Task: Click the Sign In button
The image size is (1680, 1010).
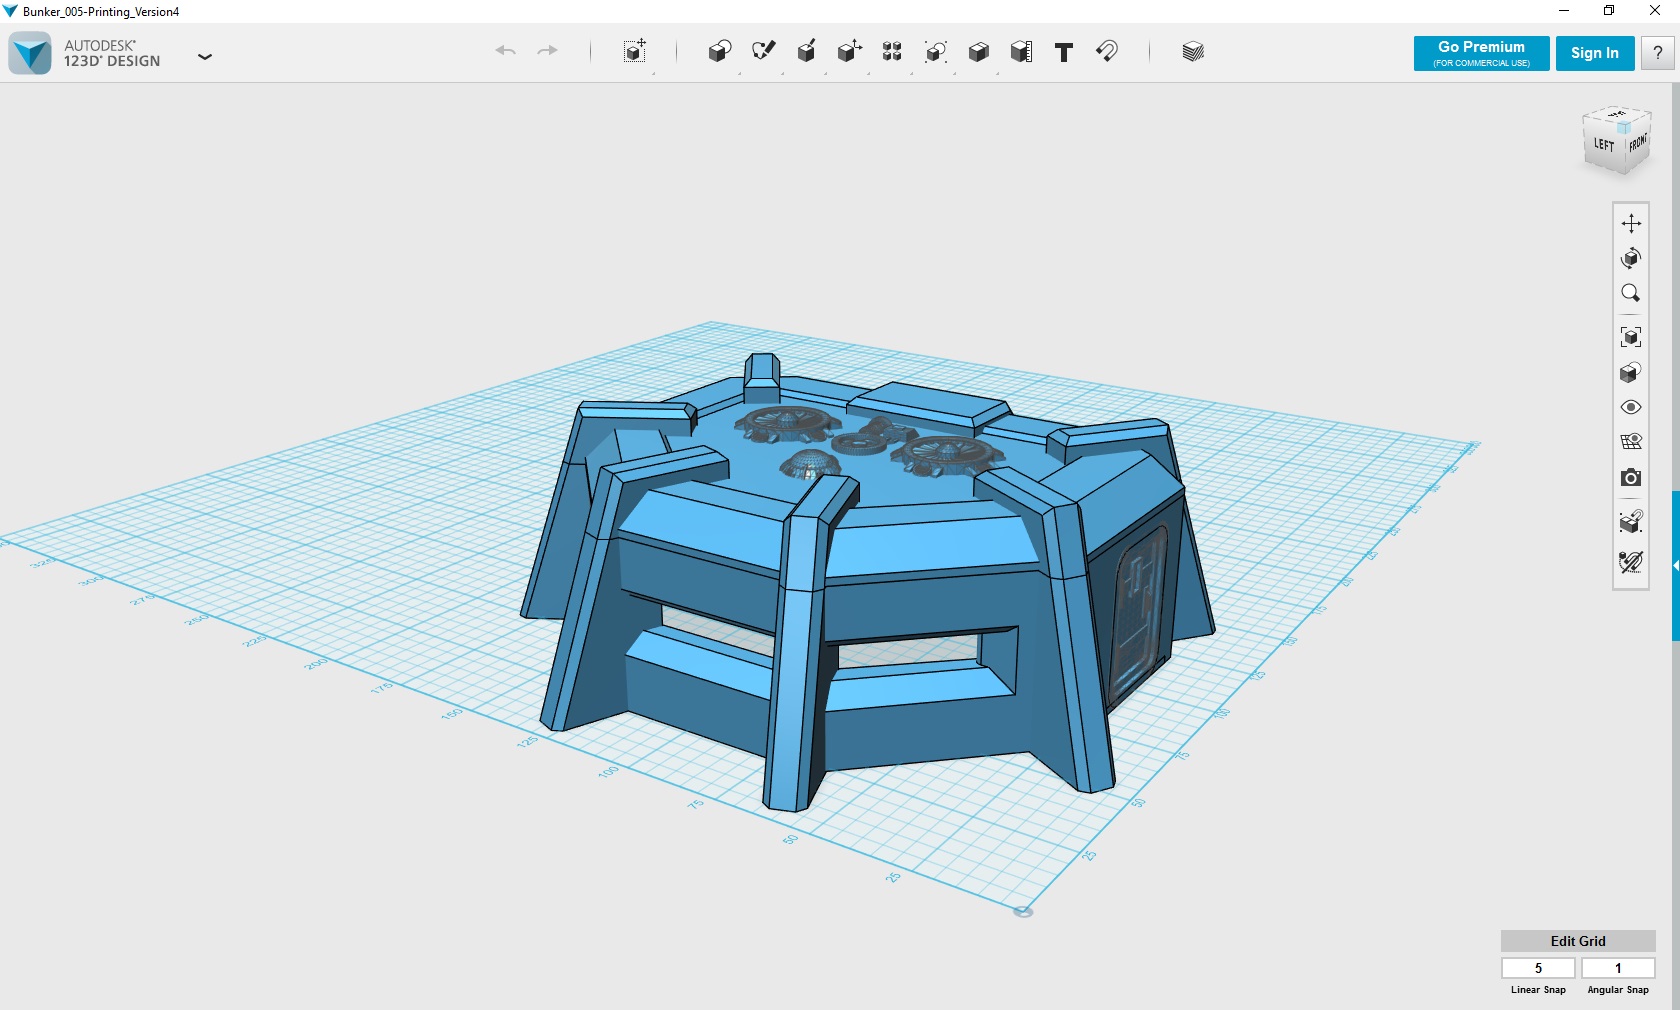Action: coord(1595,53)
